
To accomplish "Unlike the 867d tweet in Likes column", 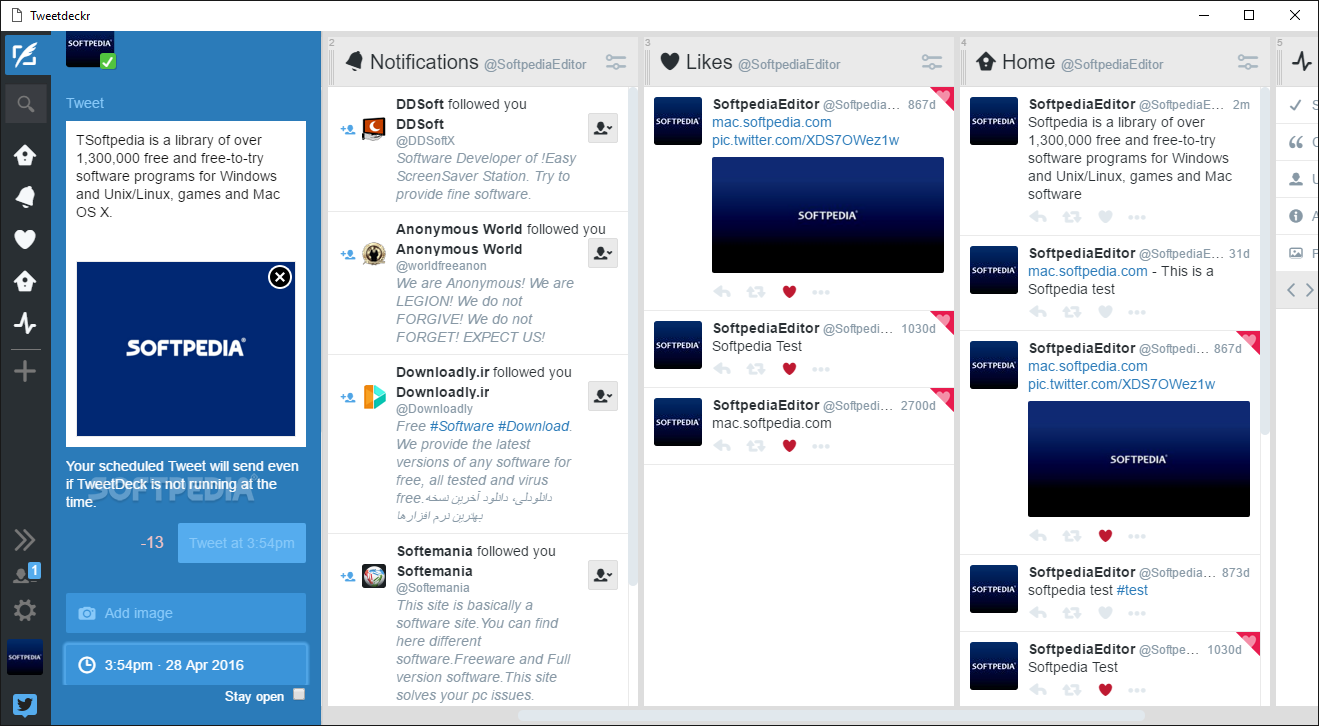I will coord(789,292).
